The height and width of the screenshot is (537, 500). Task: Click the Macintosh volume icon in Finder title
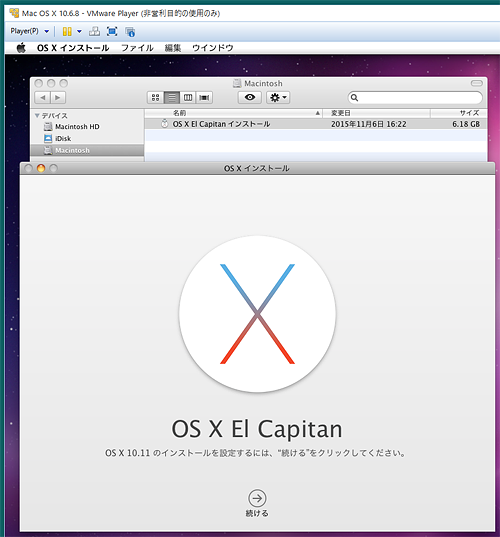pyautogui.click(x=237, y=83)
